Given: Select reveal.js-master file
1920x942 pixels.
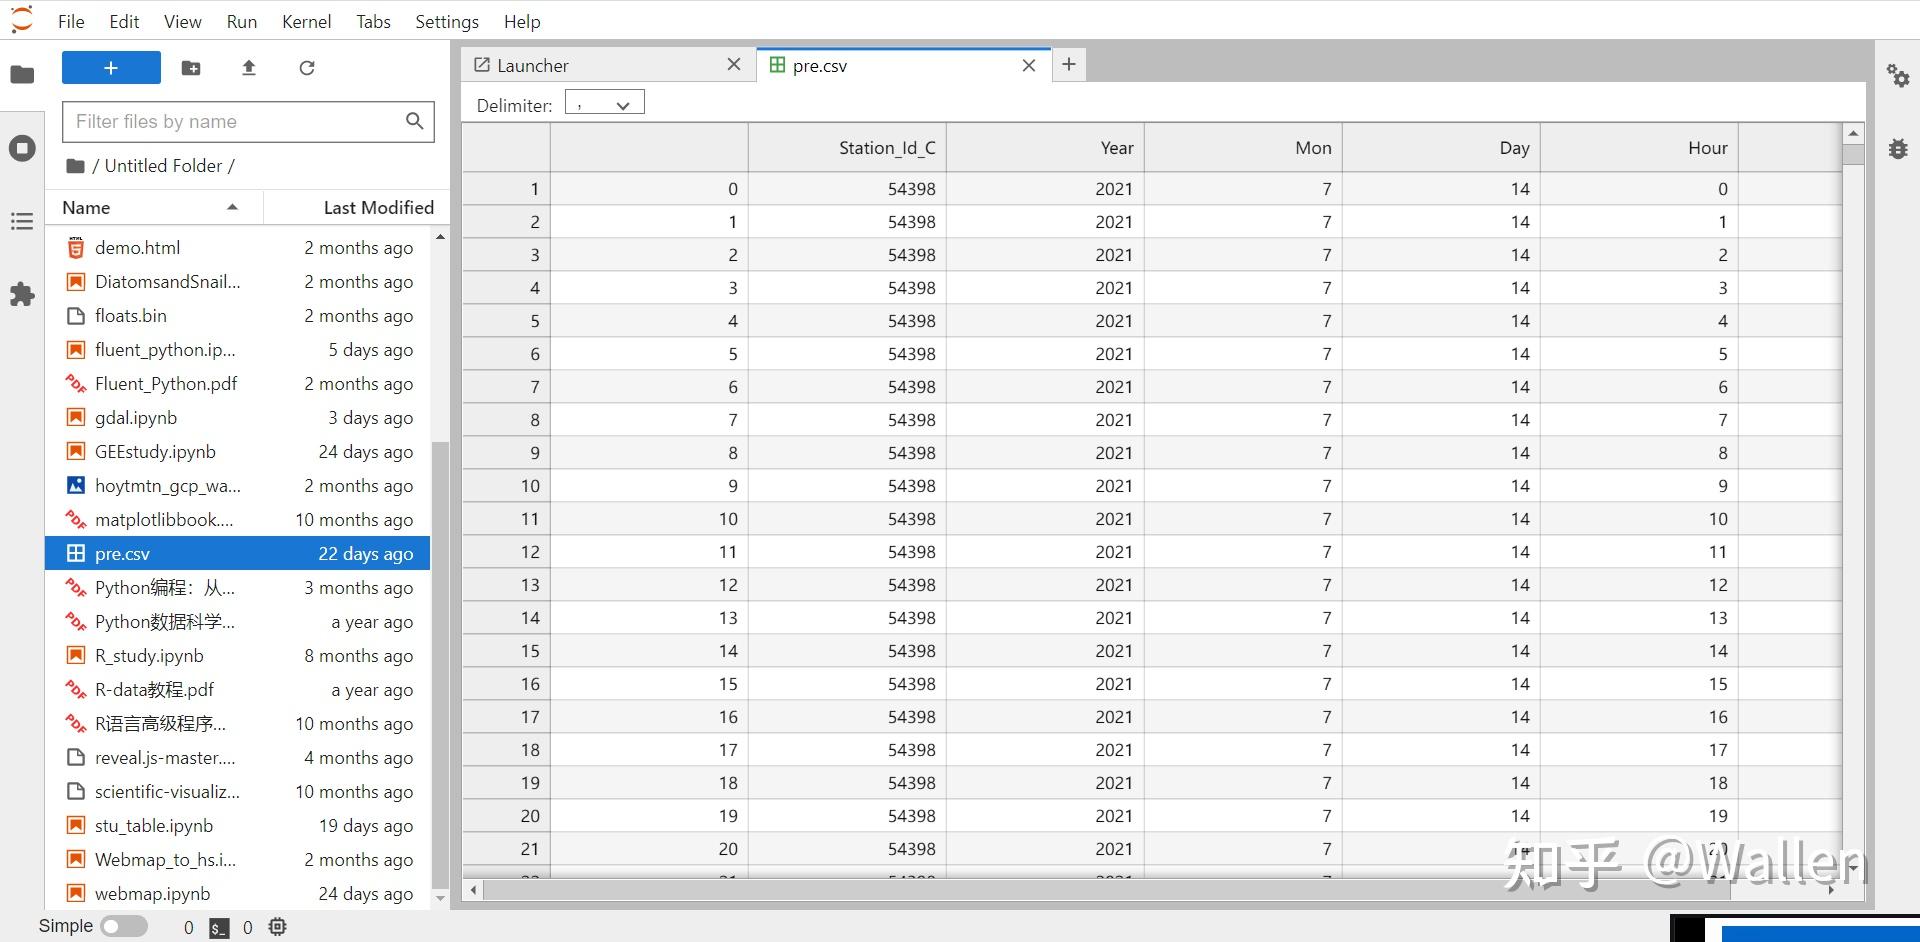Looking at the screenshot, I should 238,757.
